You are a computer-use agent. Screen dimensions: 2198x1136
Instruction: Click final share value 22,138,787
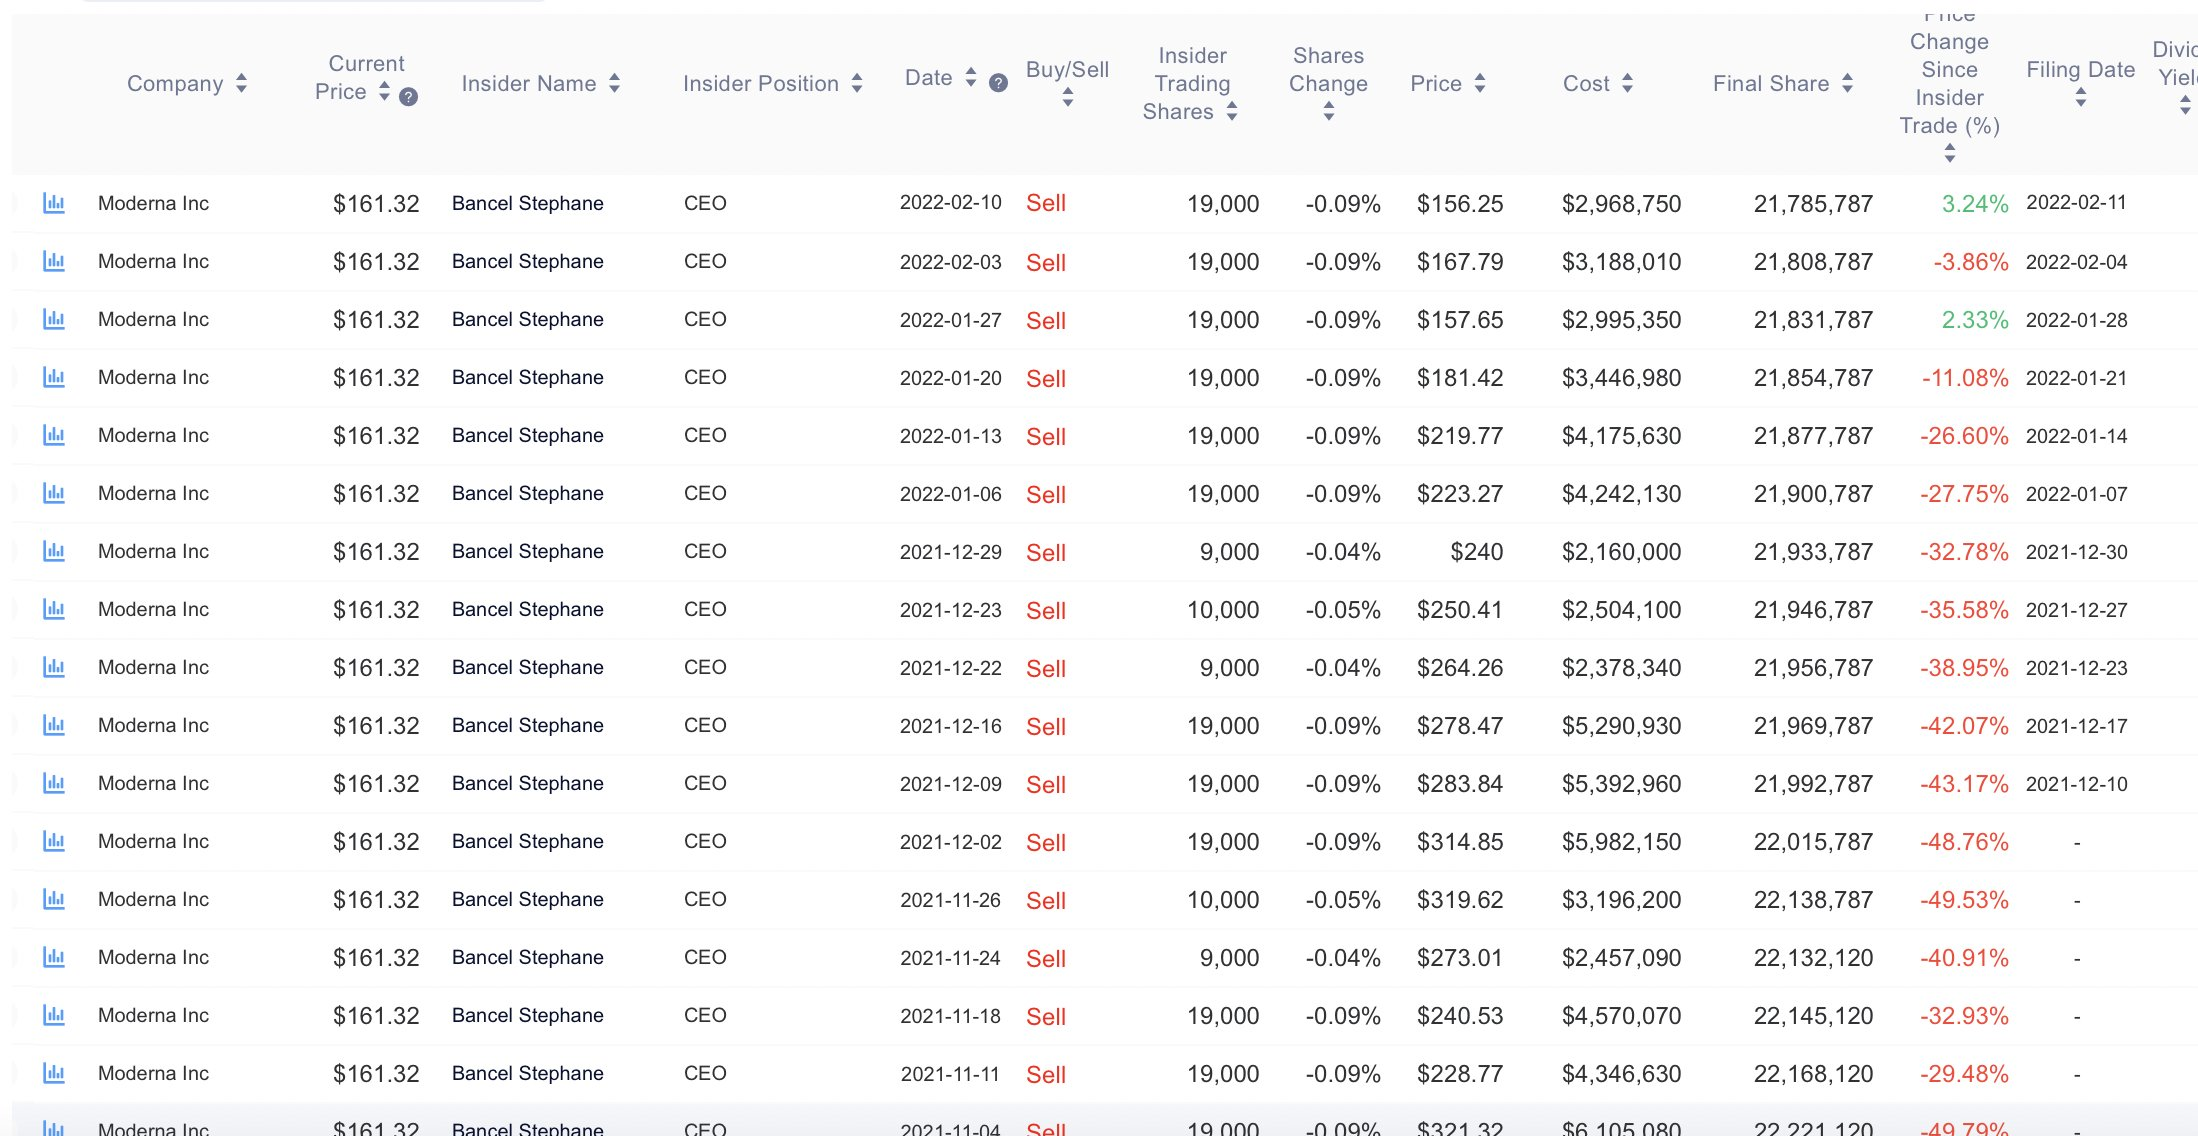click(1813, 900)
